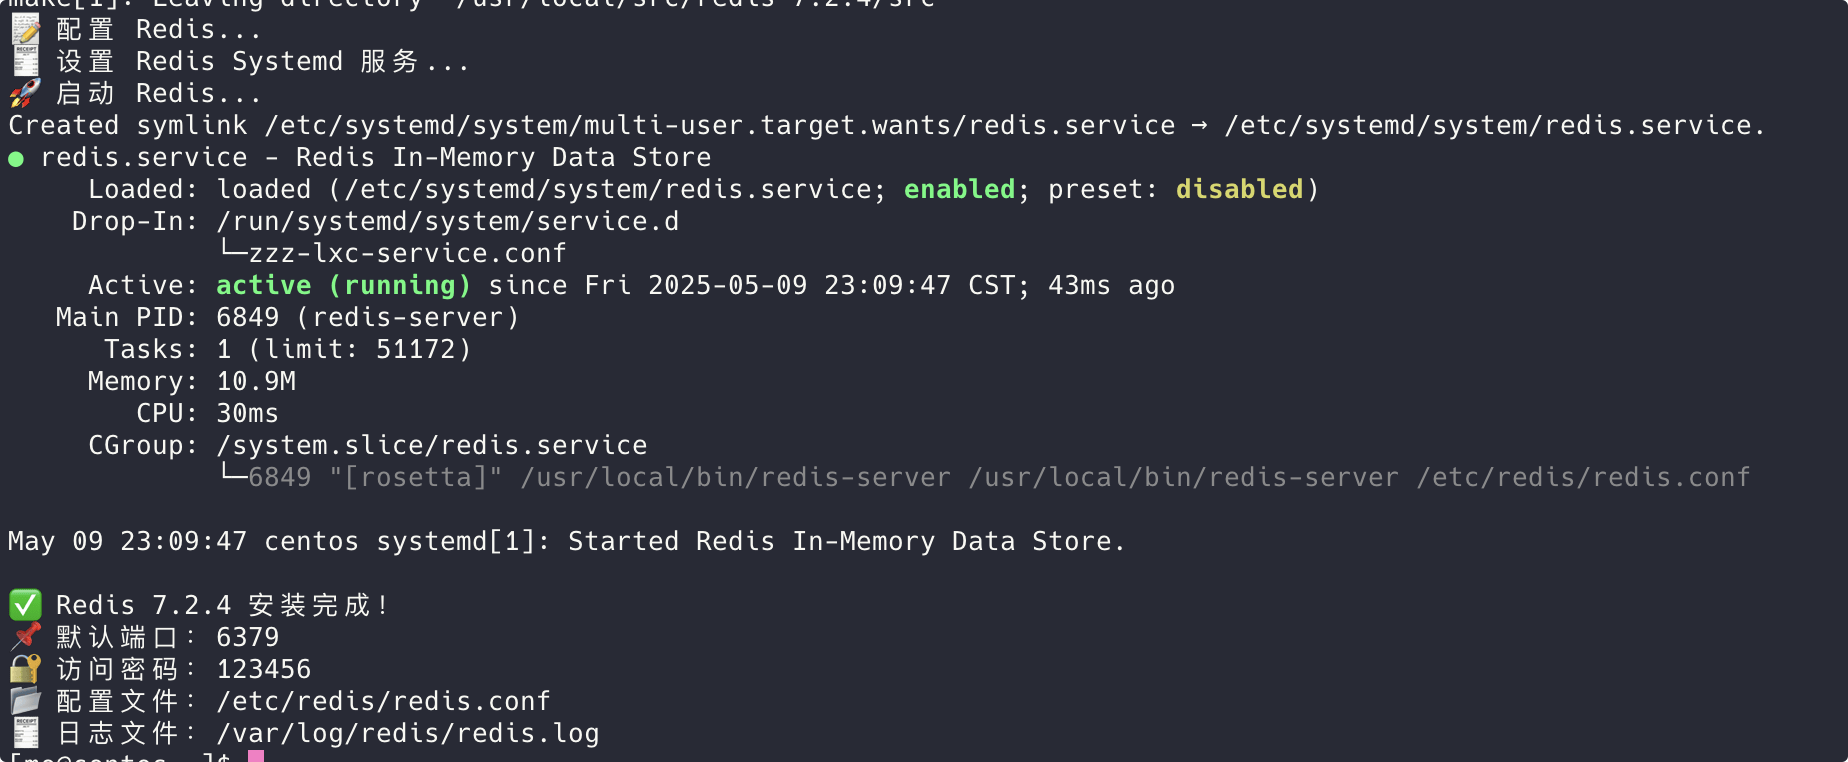Click the default port number 6379
The width and height of the screenshot is (1848, 762).
click(247, 637)
